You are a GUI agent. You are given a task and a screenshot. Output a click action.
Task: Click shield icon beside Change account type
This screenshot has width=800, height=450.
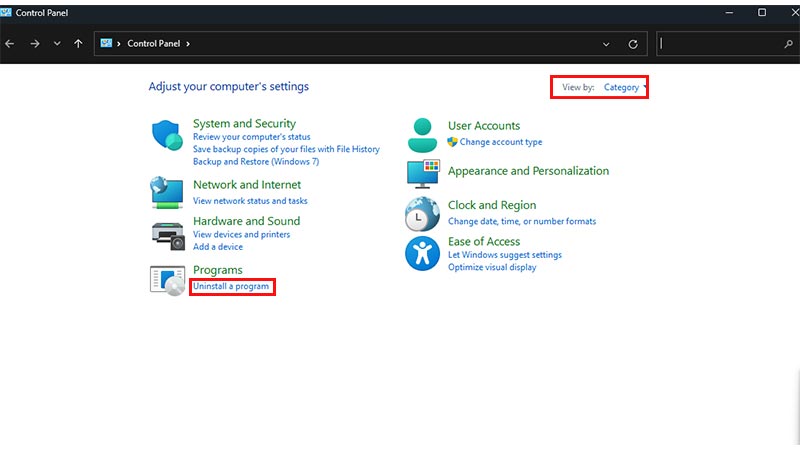(x=452, y=142)
